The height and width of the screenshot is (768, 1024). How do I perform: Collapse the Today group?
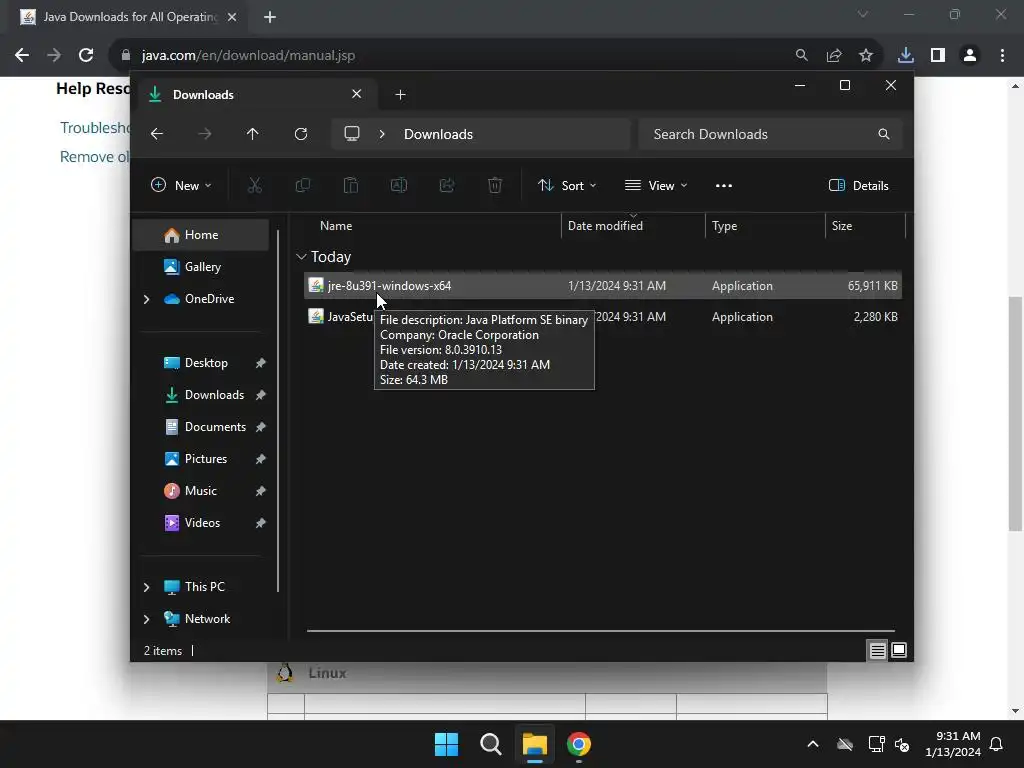tap(301, 257)
